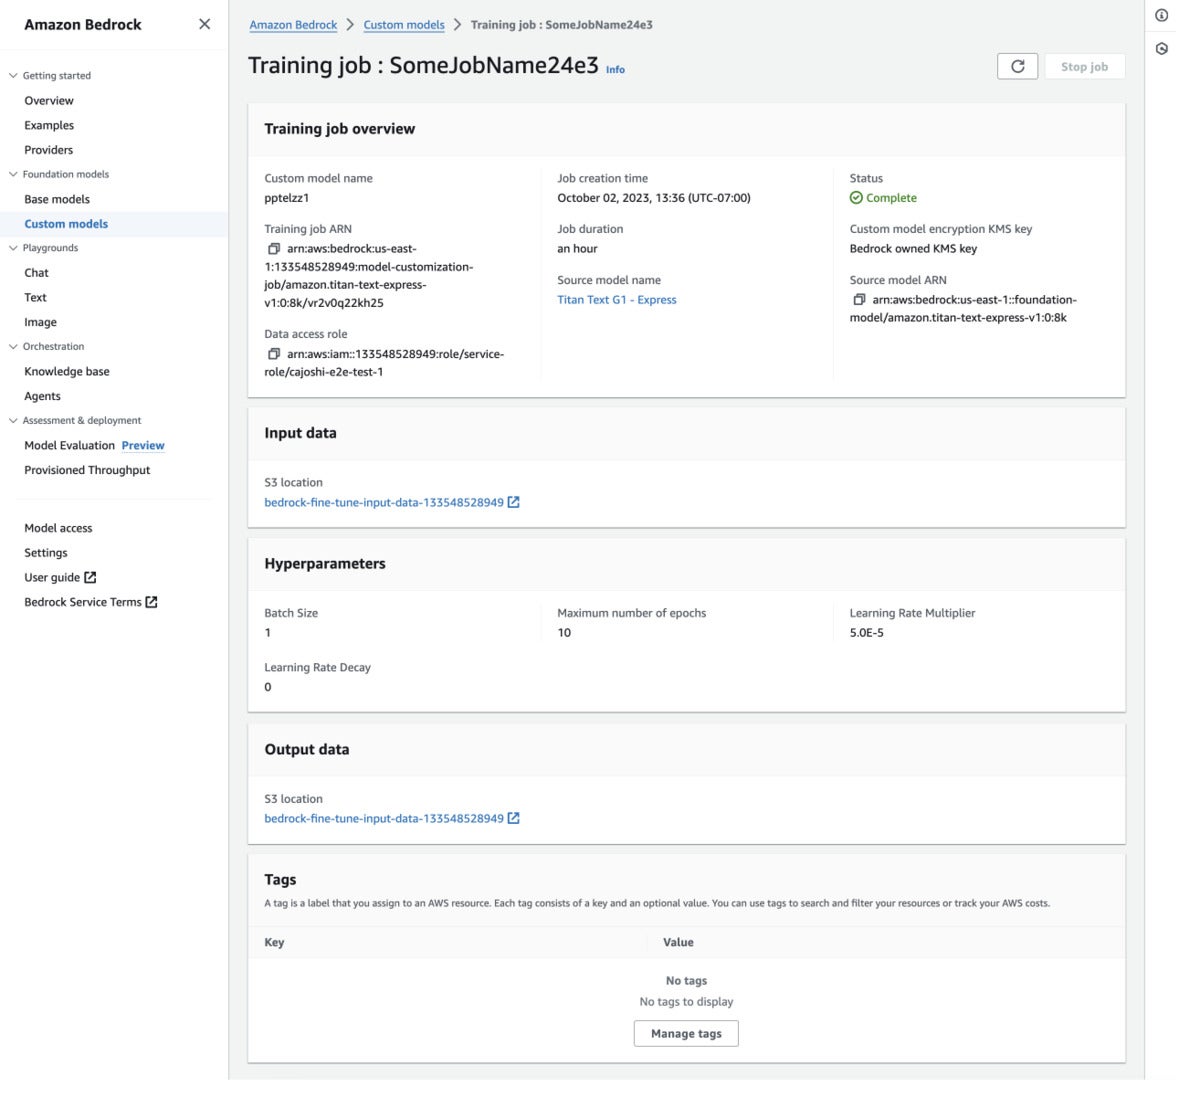This screenshot has width=1200, height=1107.
Task: Copy the Data access role ARN
Action: click(274, 354)
